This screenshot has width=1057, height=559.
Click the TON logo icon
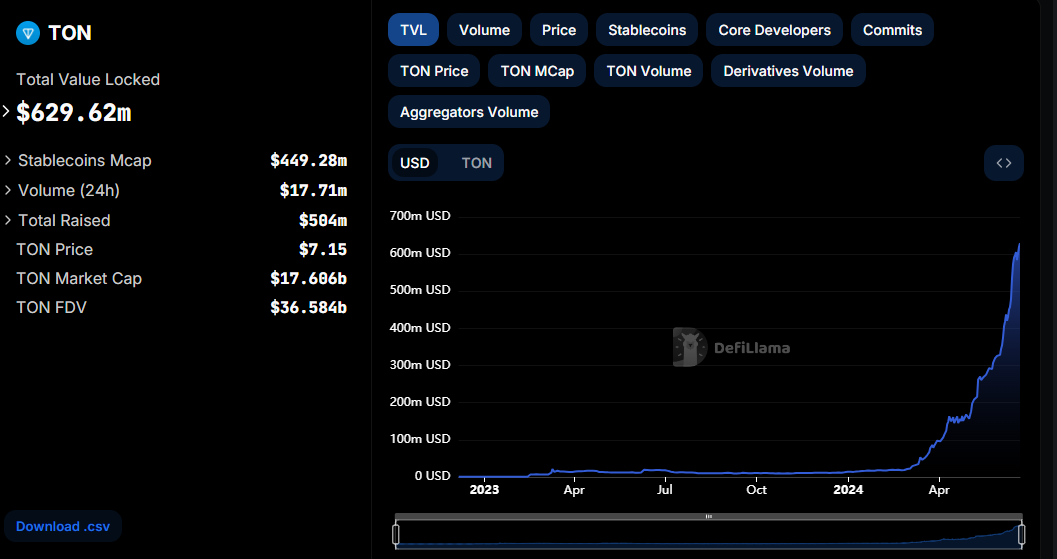pyautogui.click(x=28, y=32)
